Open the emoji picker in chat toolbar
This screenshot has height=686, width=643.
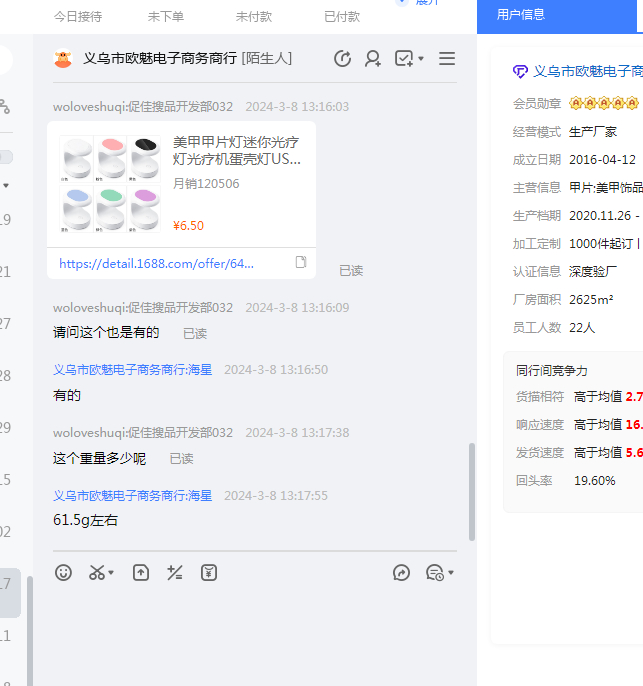(x=63, y=573)
